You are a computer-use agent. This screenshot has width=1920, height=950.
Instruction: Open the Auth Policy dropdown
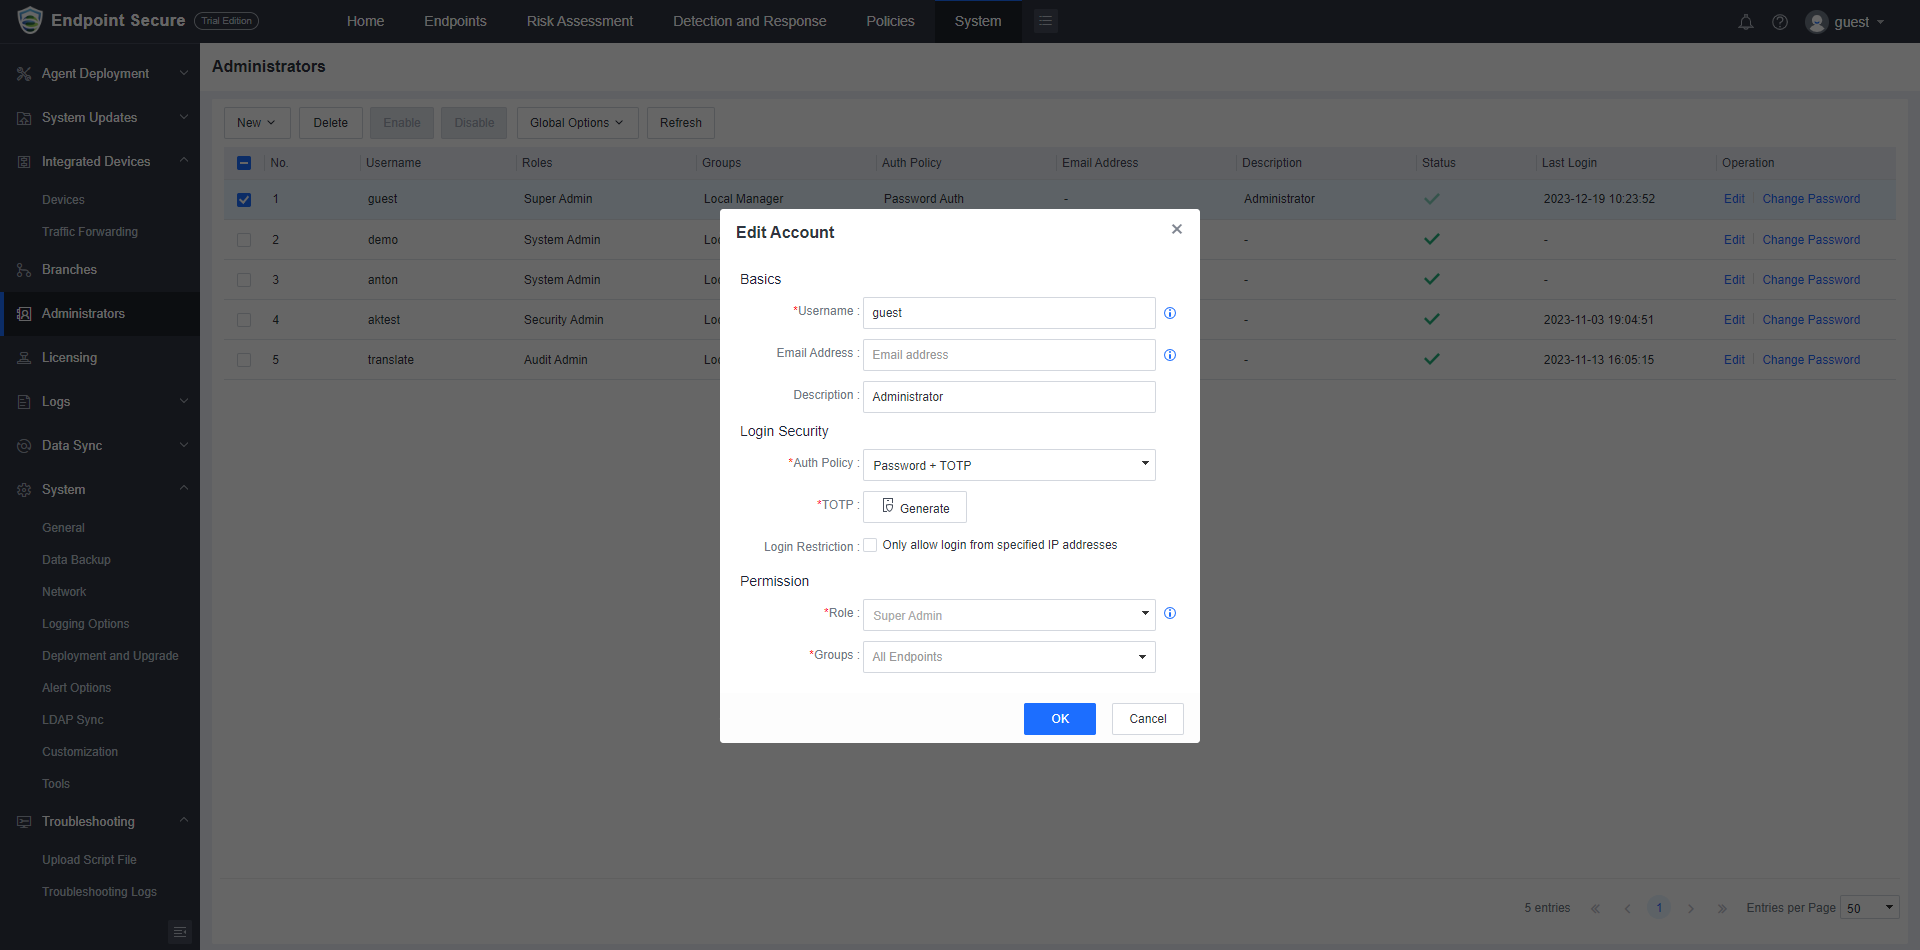pyautogui.click(x=1008, y=465)
